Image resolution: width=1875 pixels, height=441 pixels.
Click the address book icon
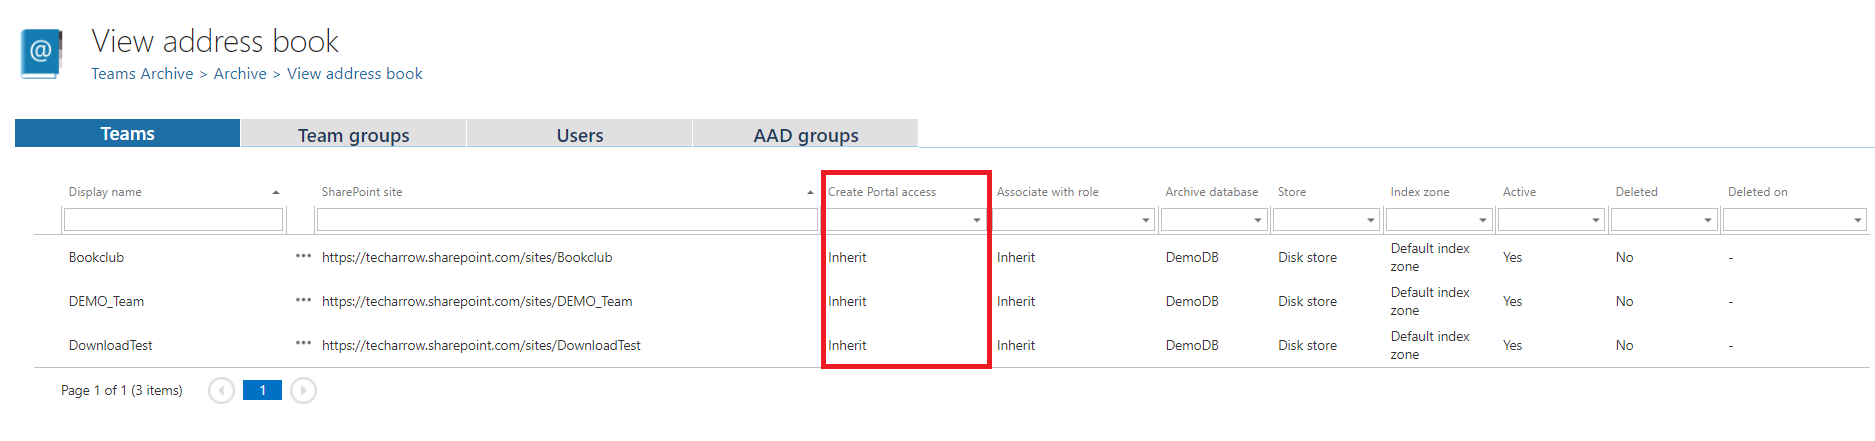tap(41, 53)
